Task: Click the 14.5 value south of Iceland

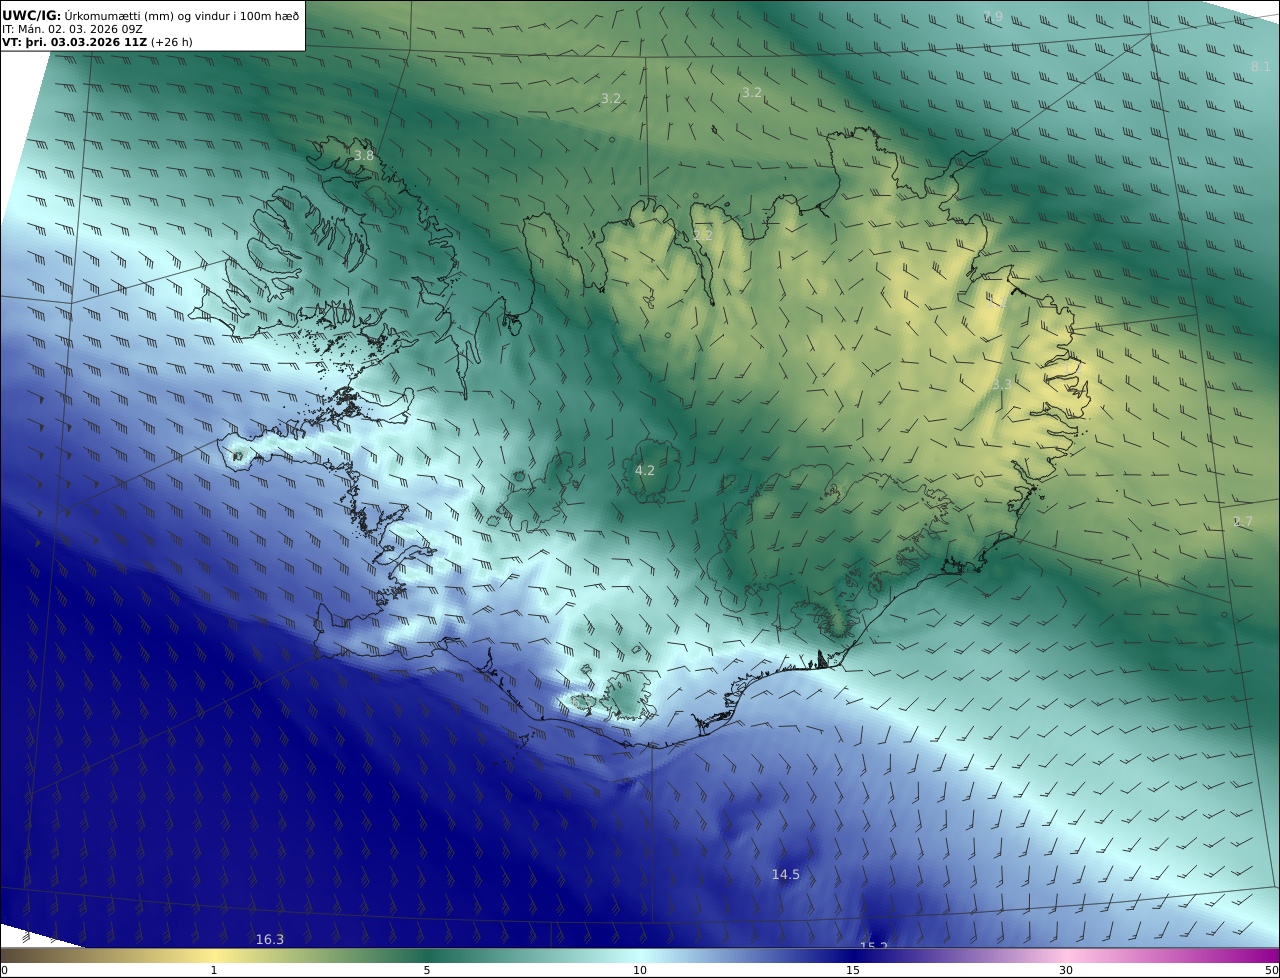Action: (786, 875)
